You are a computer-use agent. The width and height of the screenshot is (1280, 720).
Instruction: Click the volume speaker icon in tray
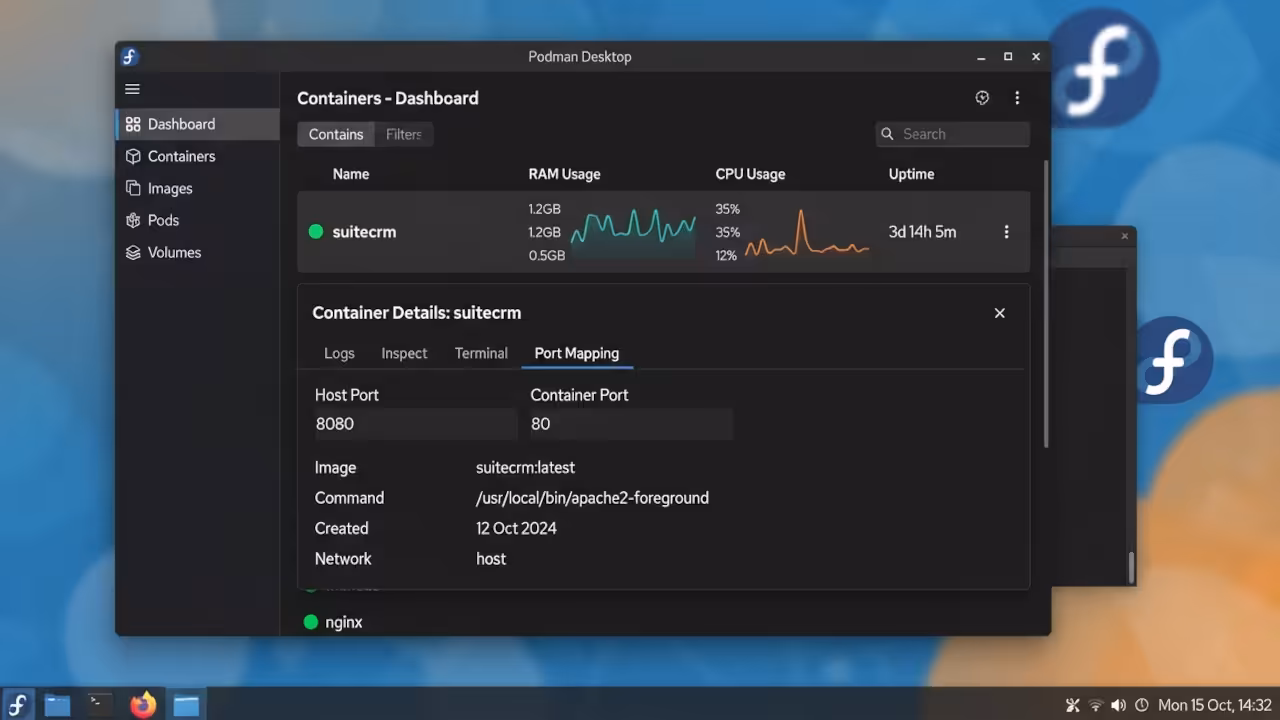coord(1118,705)
